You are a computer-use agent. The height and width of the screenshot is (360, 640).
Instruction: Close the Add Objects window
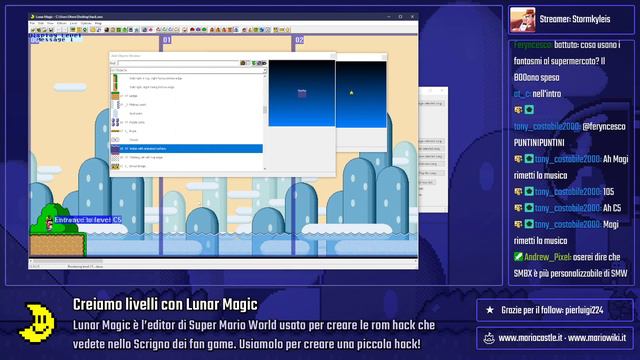(333, 56)
